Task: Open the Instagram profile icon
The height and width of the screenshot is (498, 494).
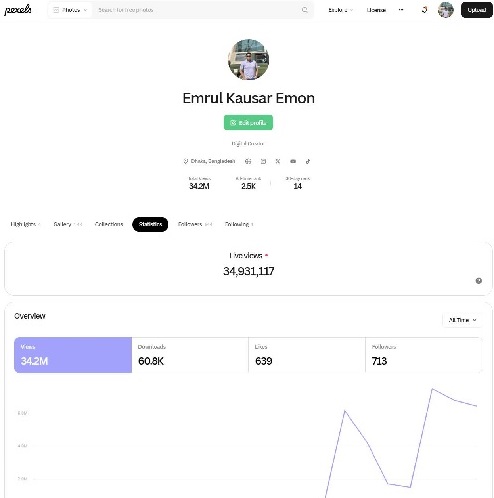Action: [263, 161]
